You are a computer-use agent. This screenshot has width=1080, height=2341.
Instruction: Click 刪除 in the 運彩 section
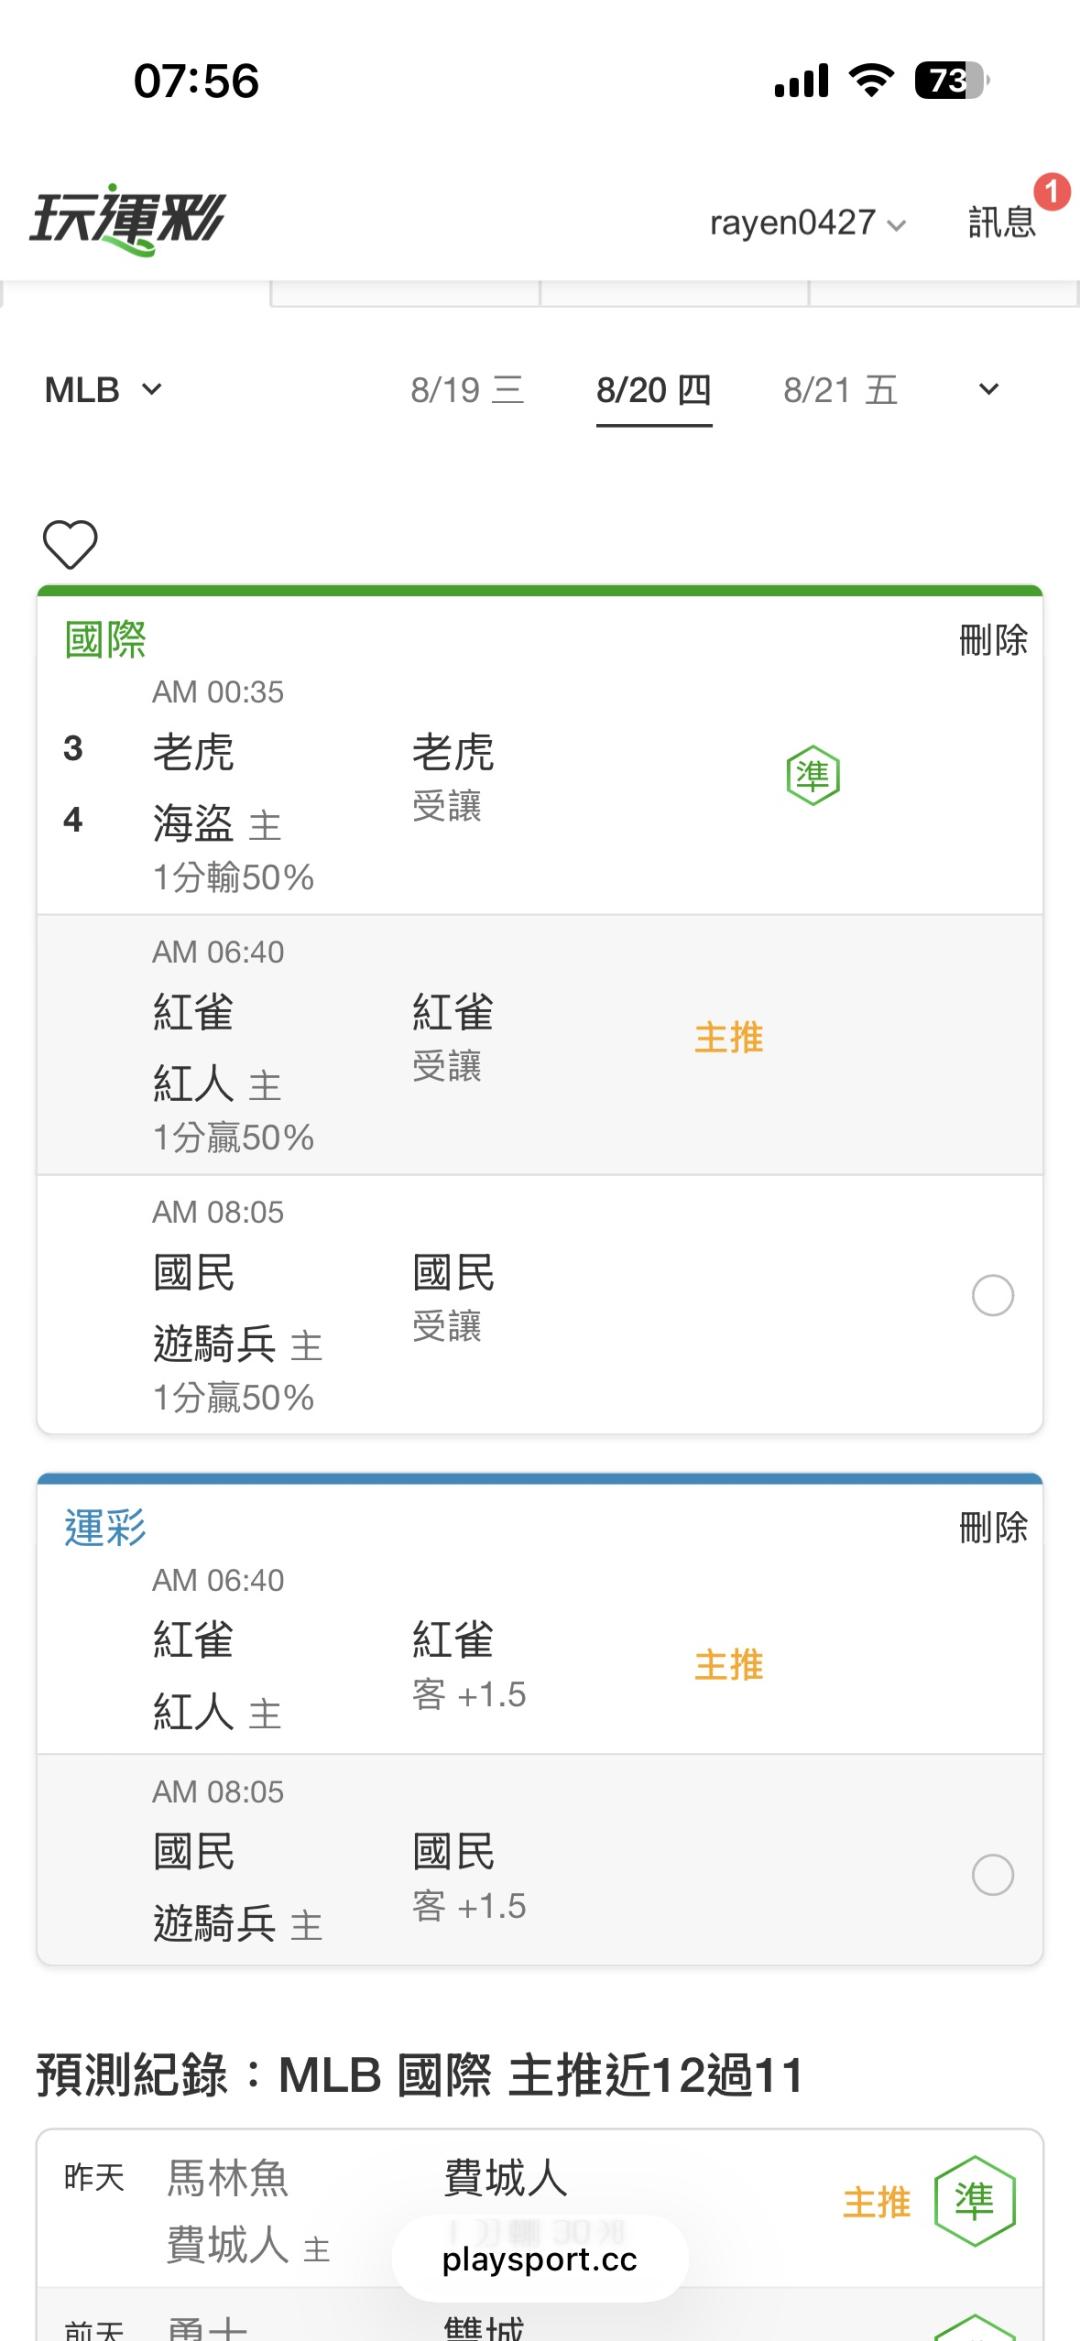[993, 1528]
